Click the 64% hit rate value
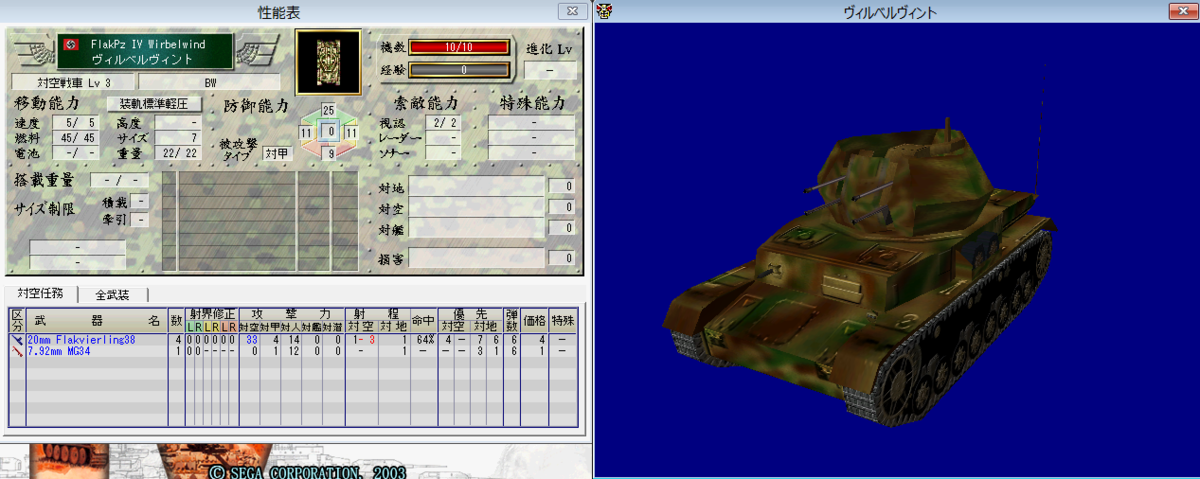Viewport: 1200px width, 479px height. (x=424, y=340)
